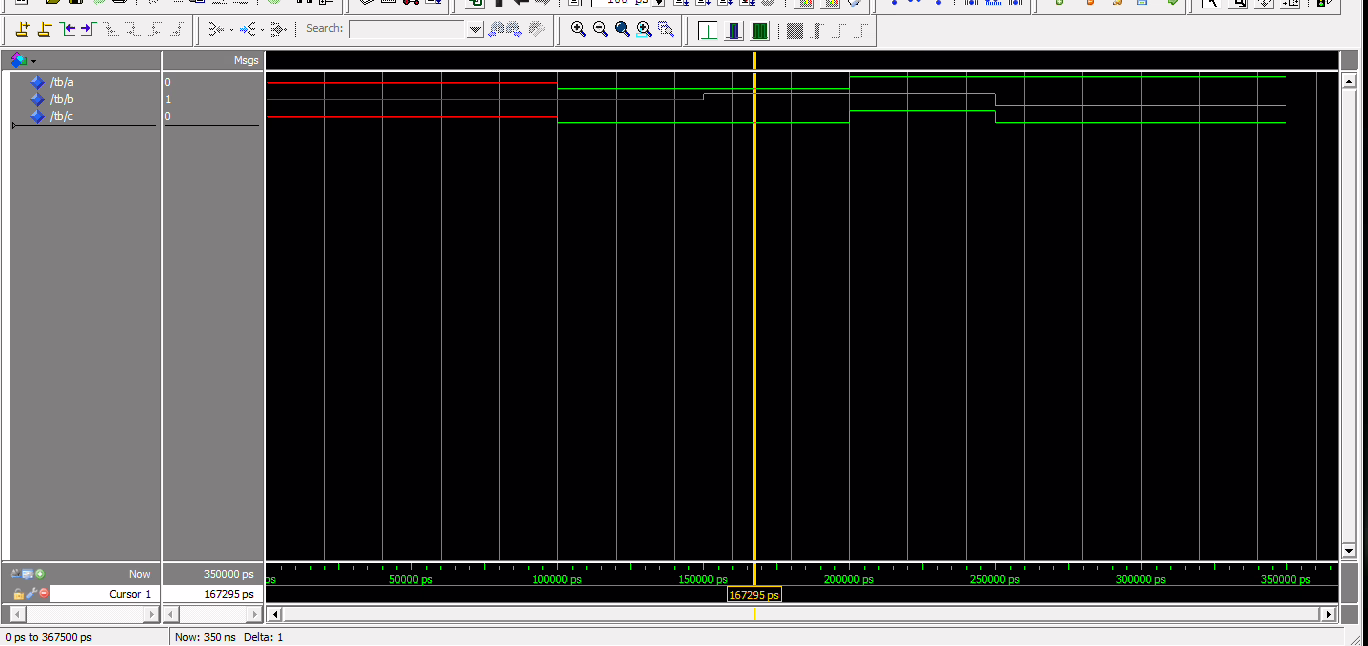This screenshot has width=1368, height=646.
Task: Click the solid green wave format icon
Action: pyautogui.click(x=760, y=30)
